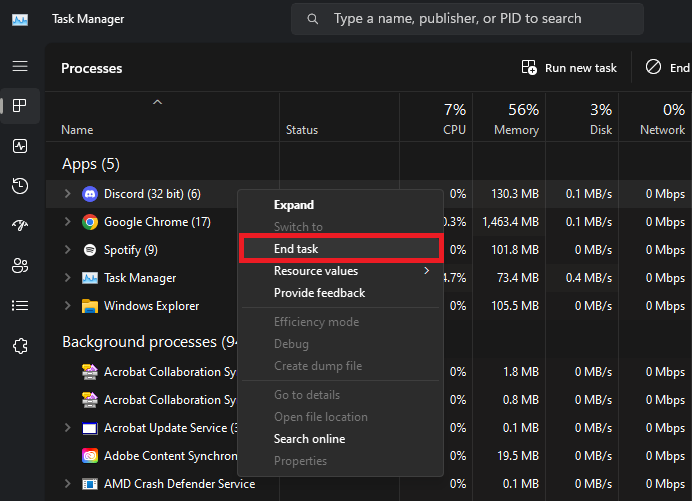Expand the Windows Explorer process group
This screenshot has height=501, width=692.
pyautogui.click(x=68, y=305)
